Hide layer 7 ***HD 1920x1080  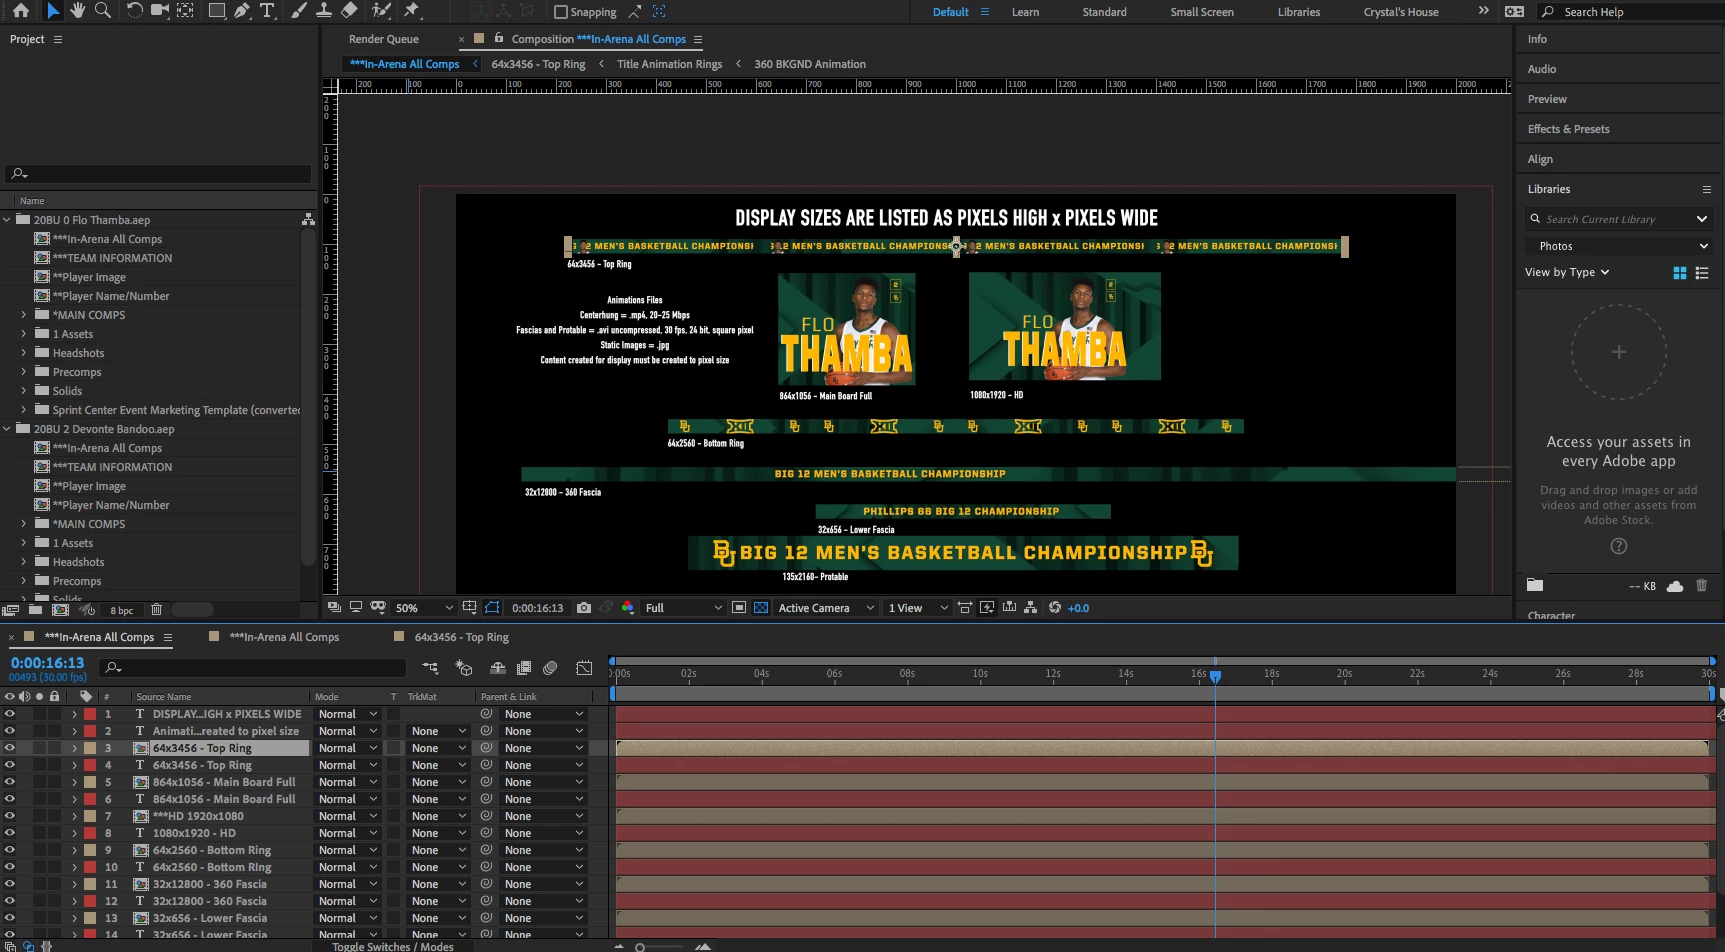point(10,816)
